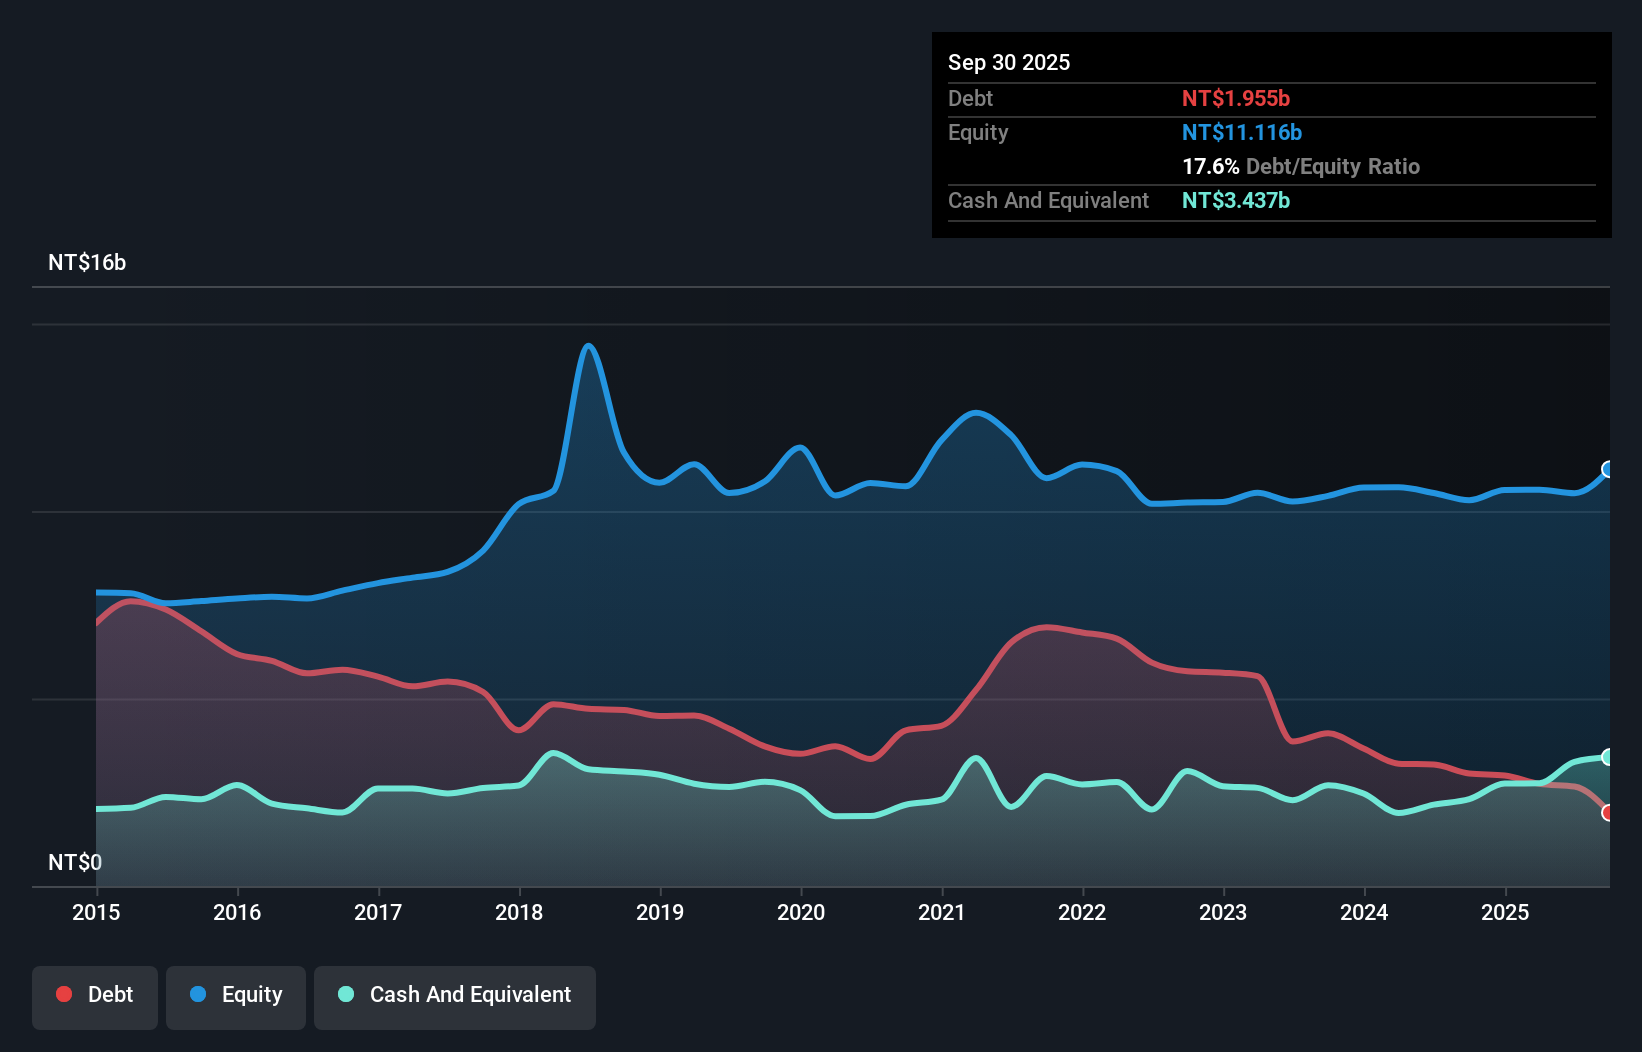The width and height of the screenshot is (1642, 1052).
Task: Select the teal Cash And Equivalent legend dot
Action: pyautogui.click(x=345, y=994)
